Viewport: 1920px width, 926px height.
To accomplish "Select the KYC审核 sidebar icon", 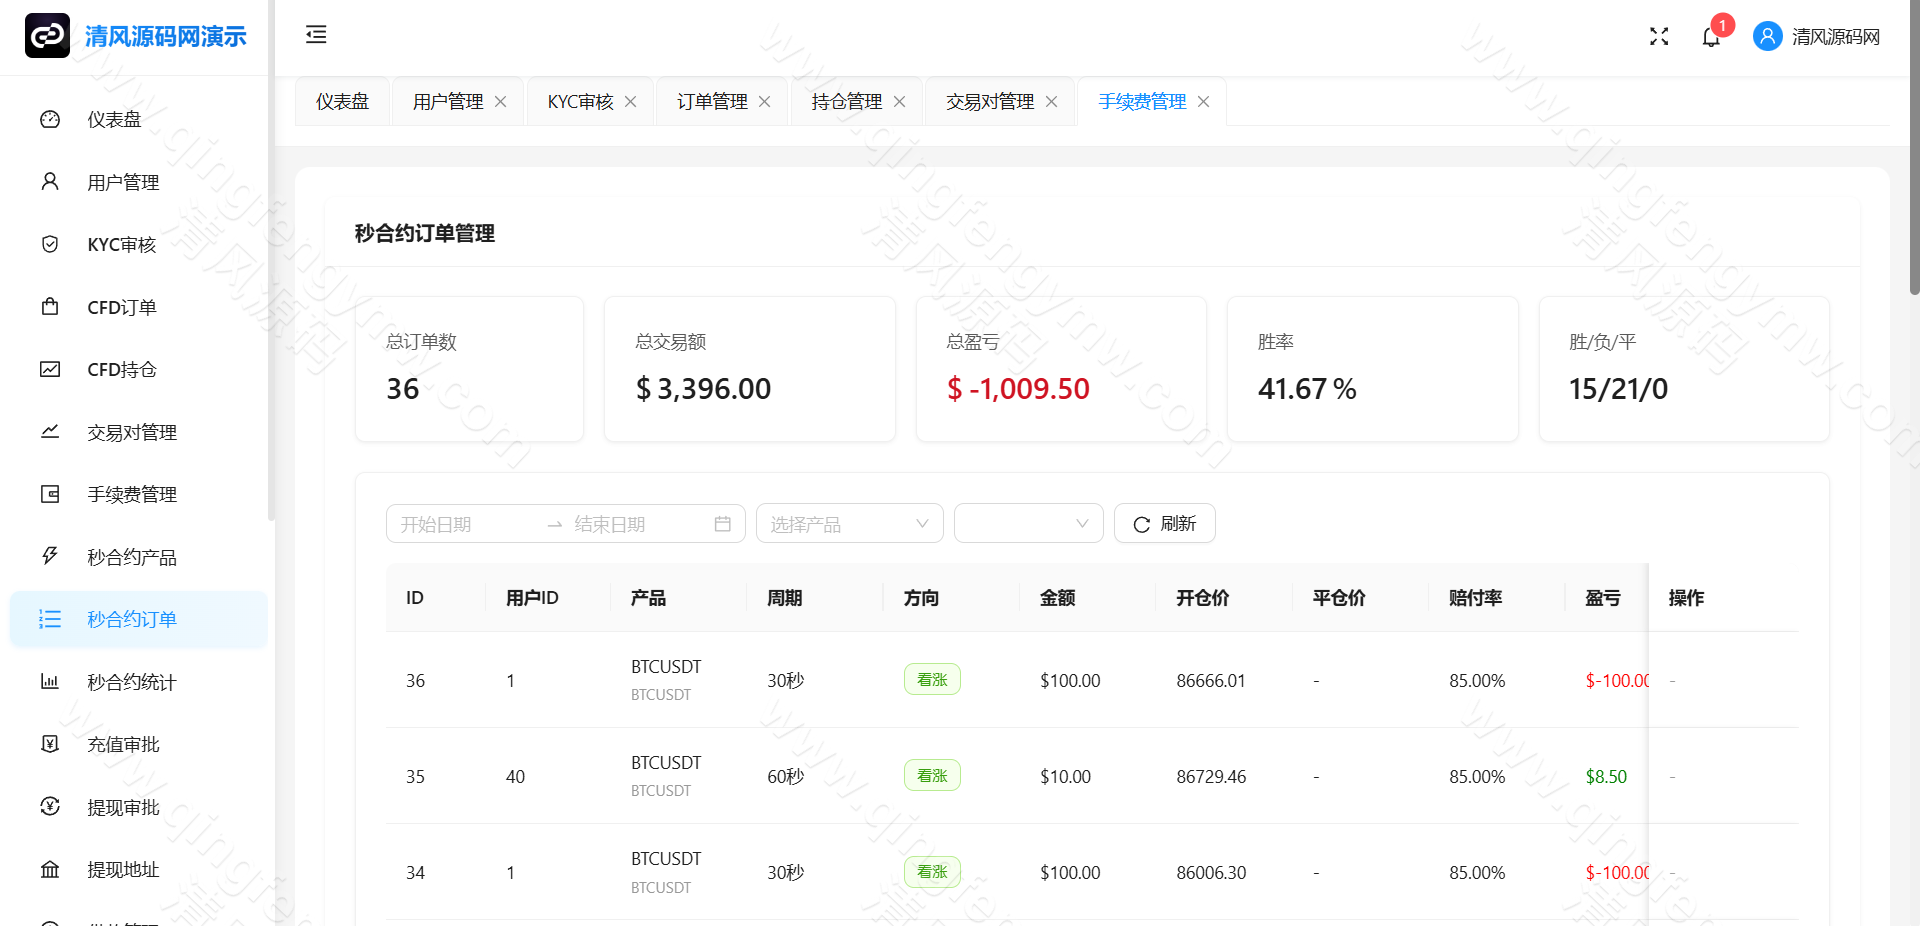I will pos(50,243).
